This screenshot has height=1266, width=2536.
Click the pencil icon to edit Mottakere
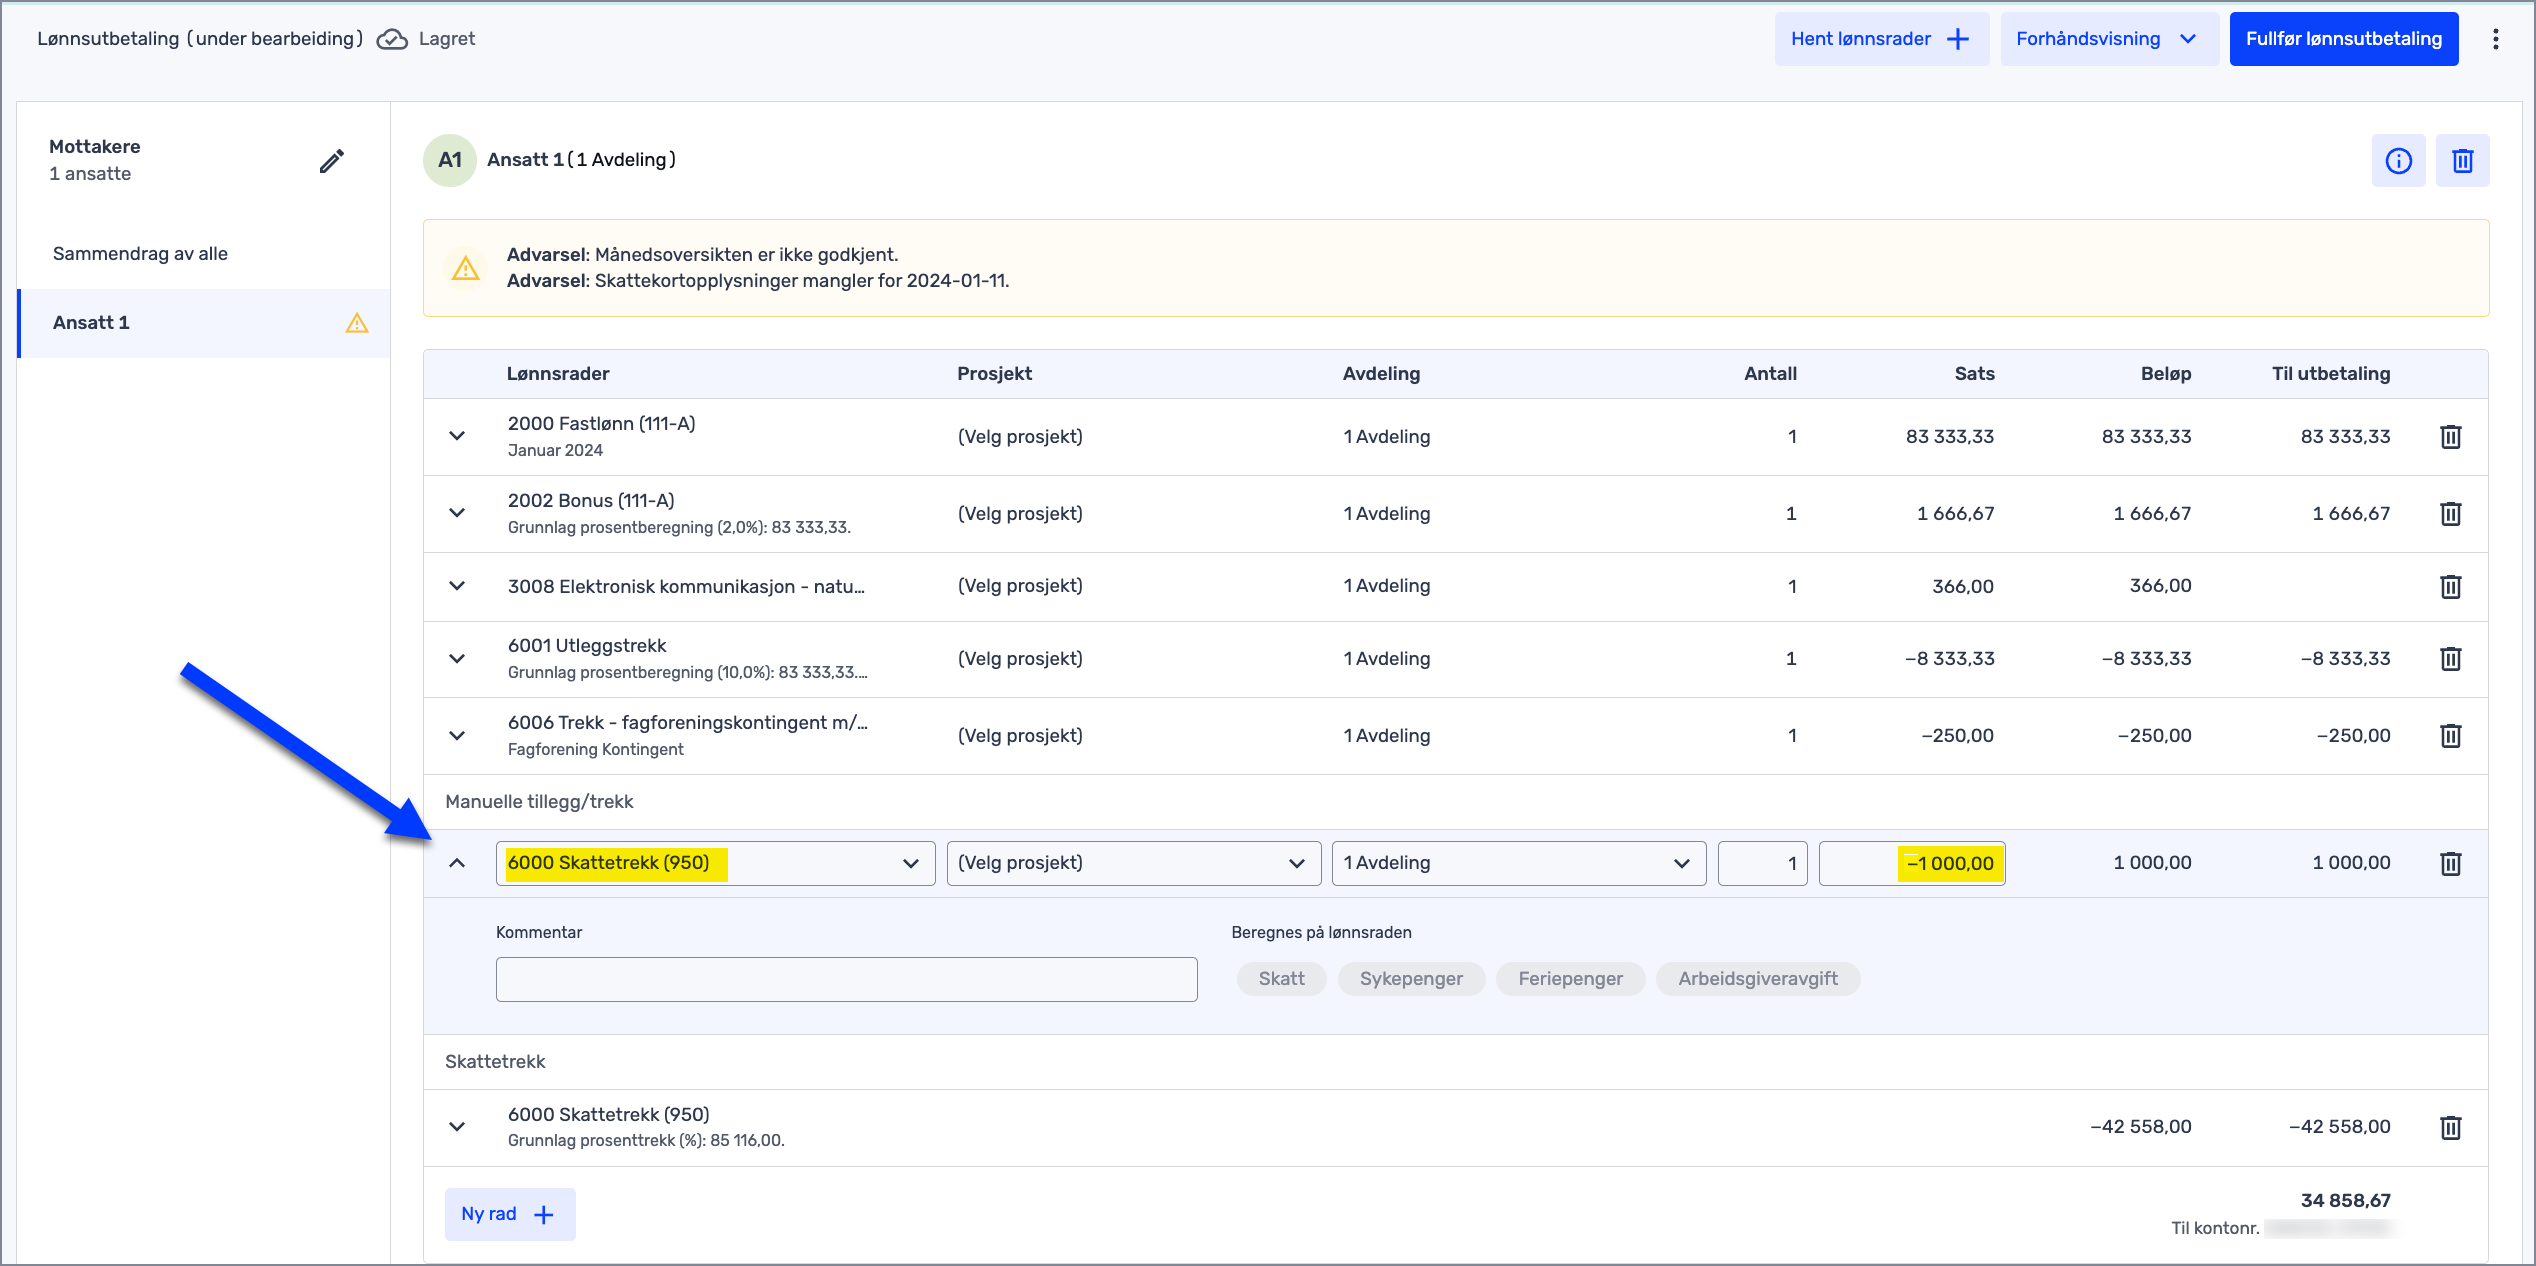(x=332, y=161)
